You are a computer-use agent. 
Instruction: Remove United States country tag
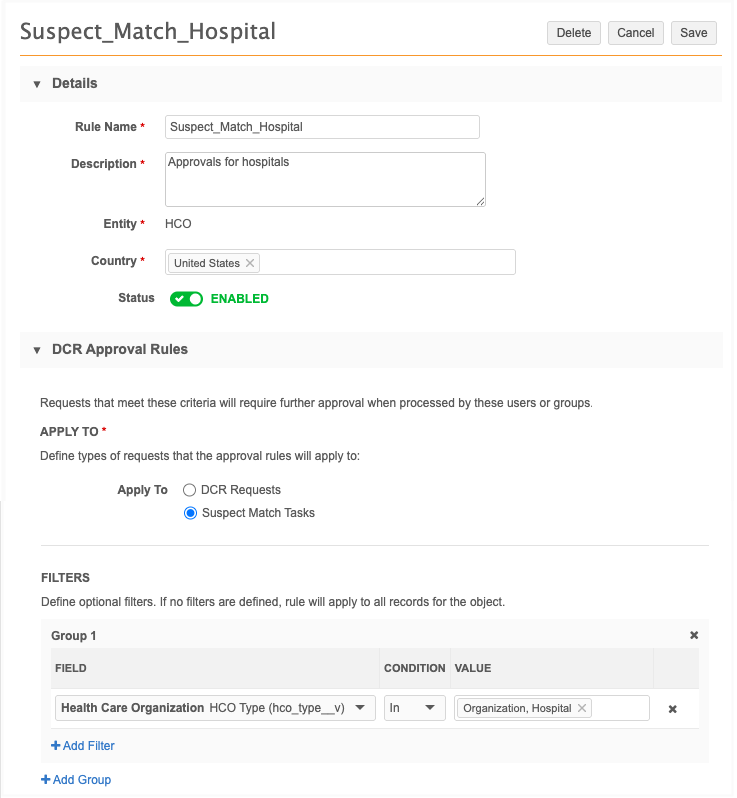coord(250,263)
